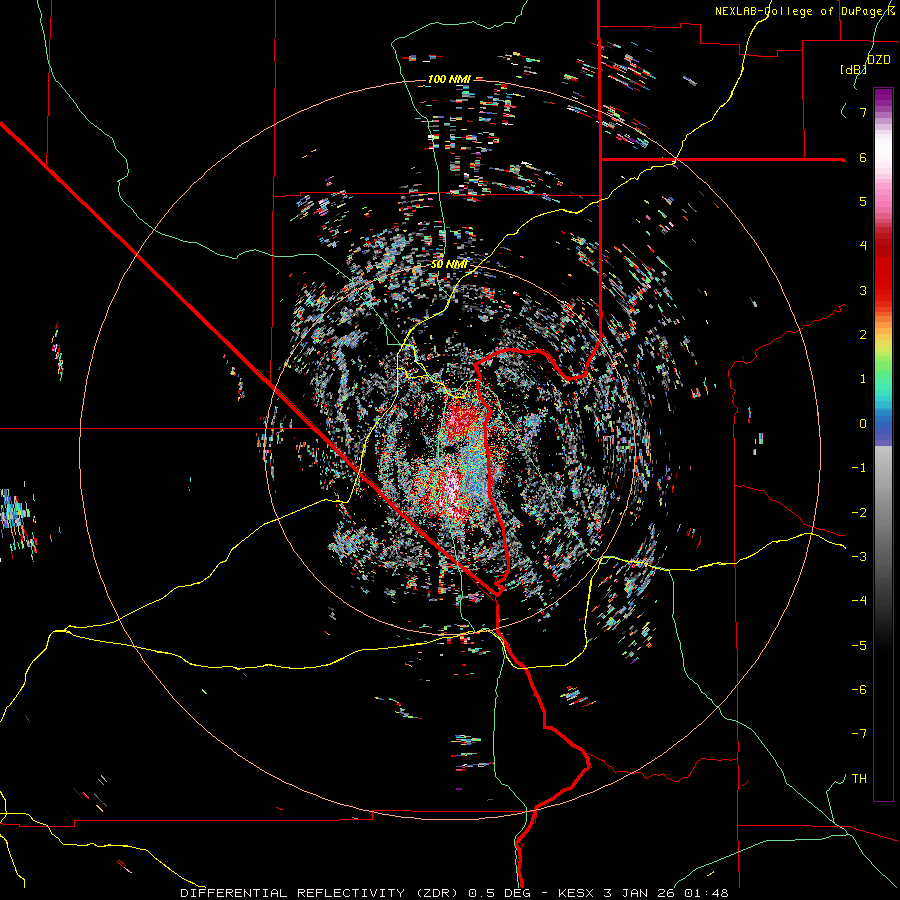
Task: Click the 4 dB scale value
Action: [x=863, y=246]
